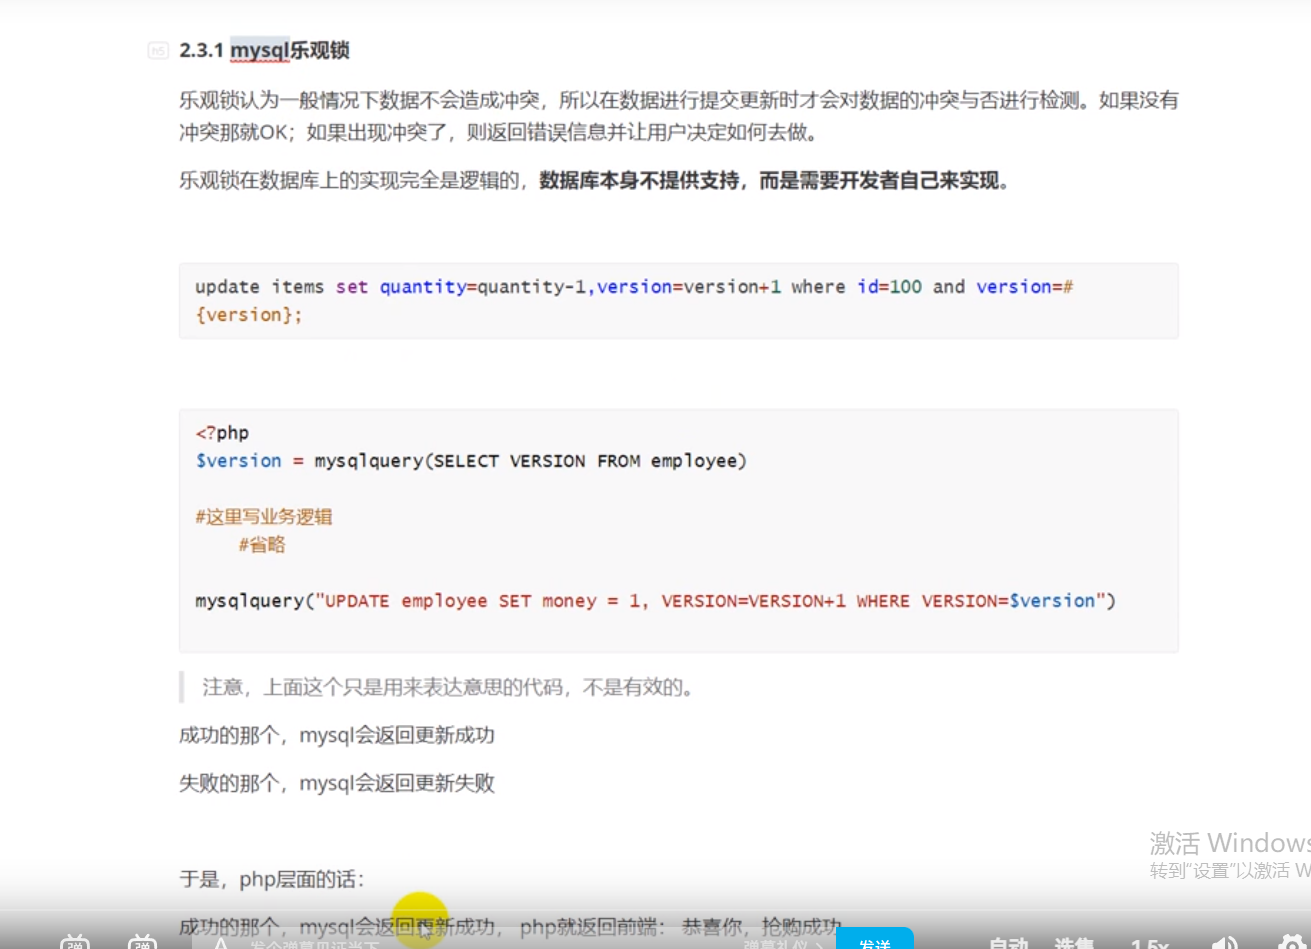This screenshot has height=949, width=1311.
Task: Click the line "于是，php层面的话："
Action: pyautogui.click(x=272, y=880)
